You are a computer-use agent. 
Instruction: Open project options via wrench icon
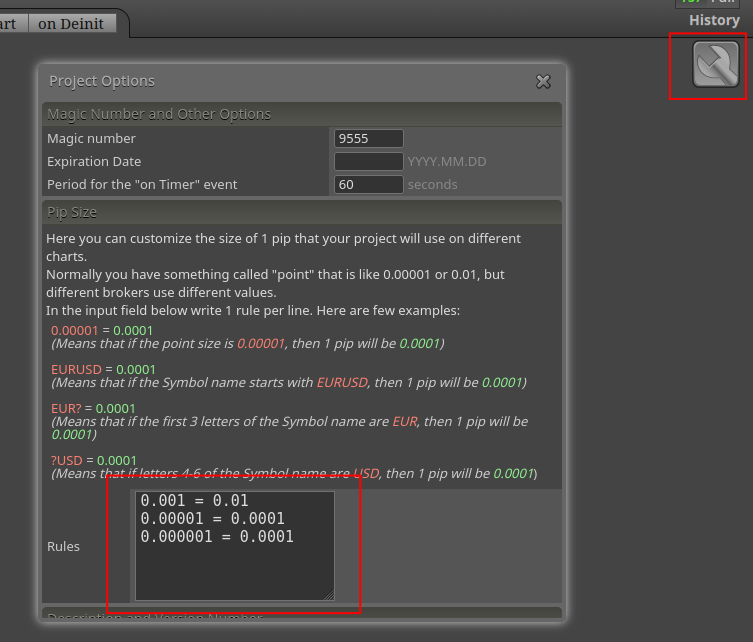[716, 64]
